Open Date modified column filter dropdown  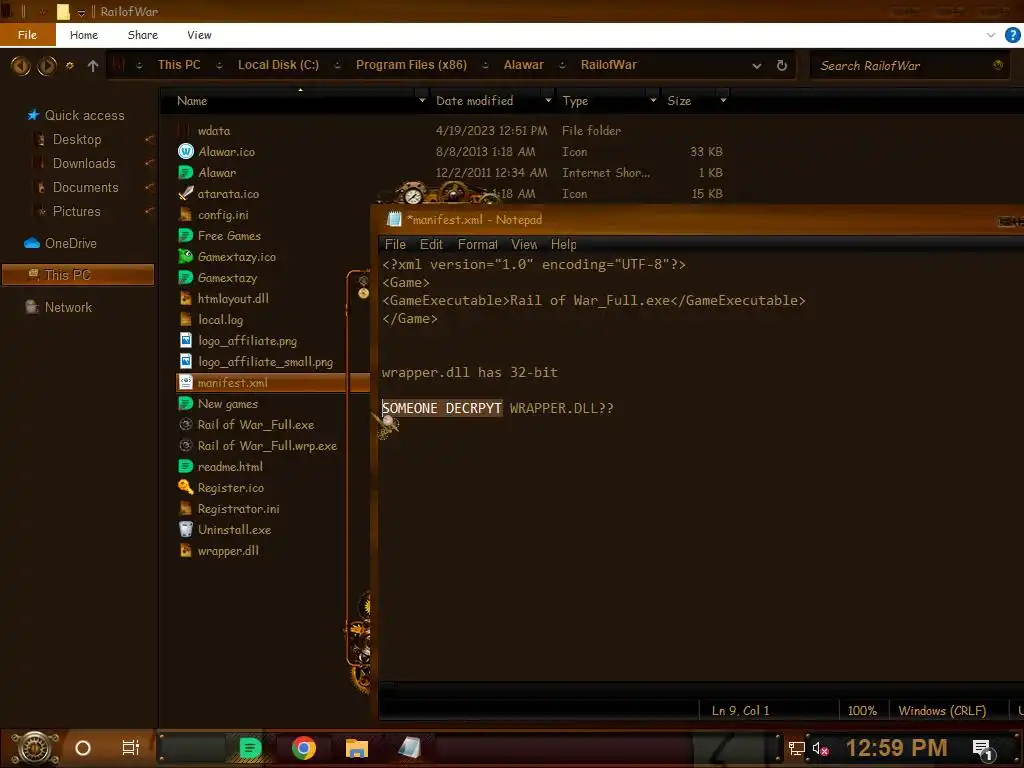[548, 101]
